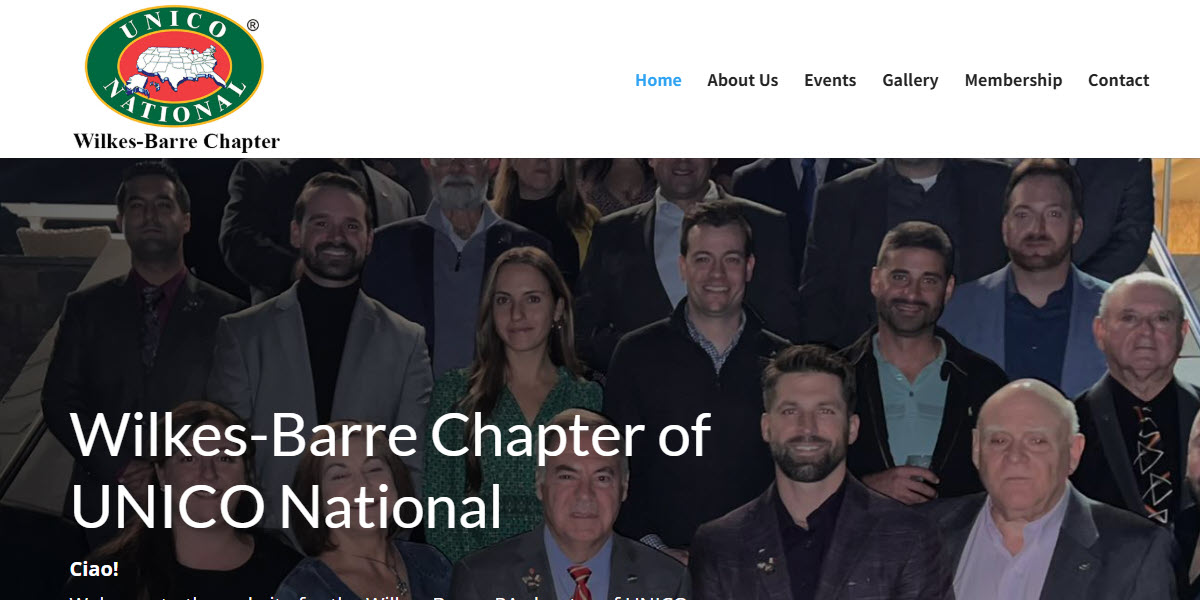
Task: Go to the Home page
Action: click(658, 80)
